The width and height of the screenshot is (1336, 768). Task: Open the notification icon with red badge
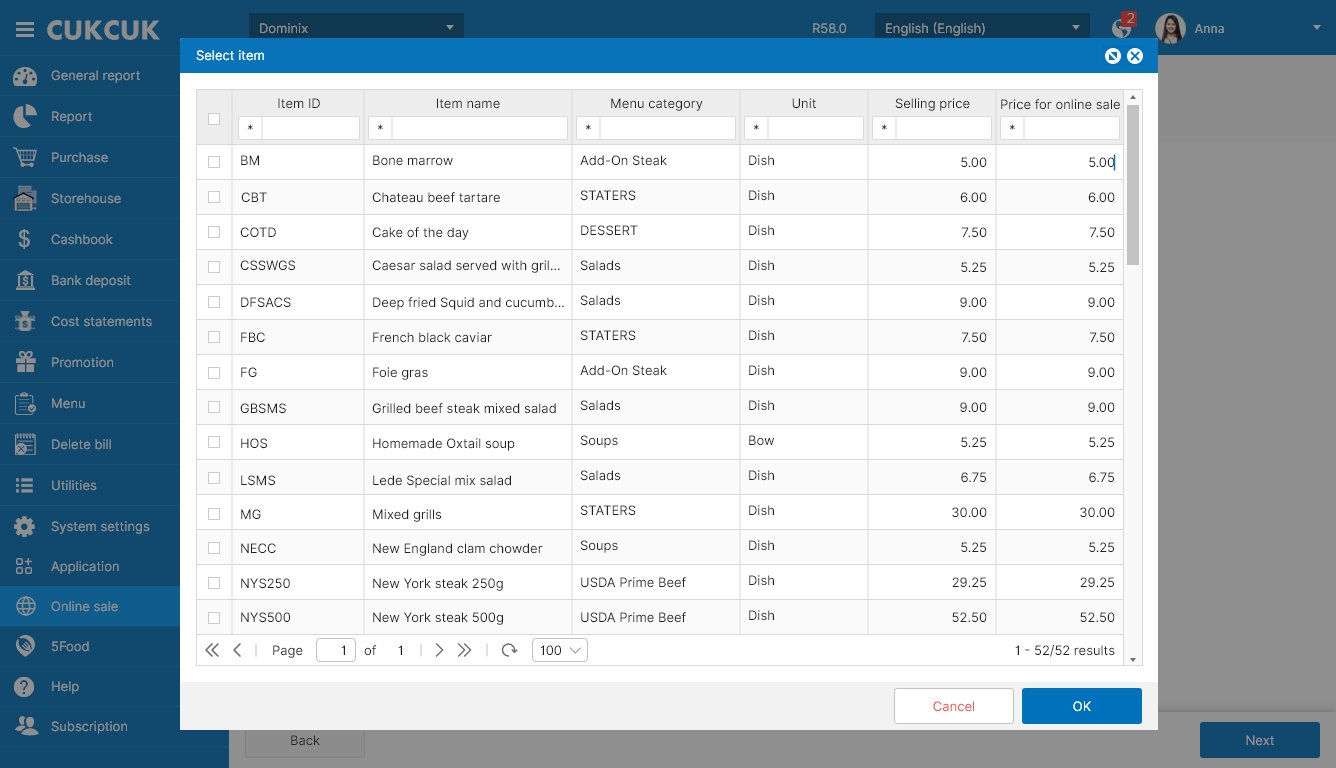tap(1122, 28)
